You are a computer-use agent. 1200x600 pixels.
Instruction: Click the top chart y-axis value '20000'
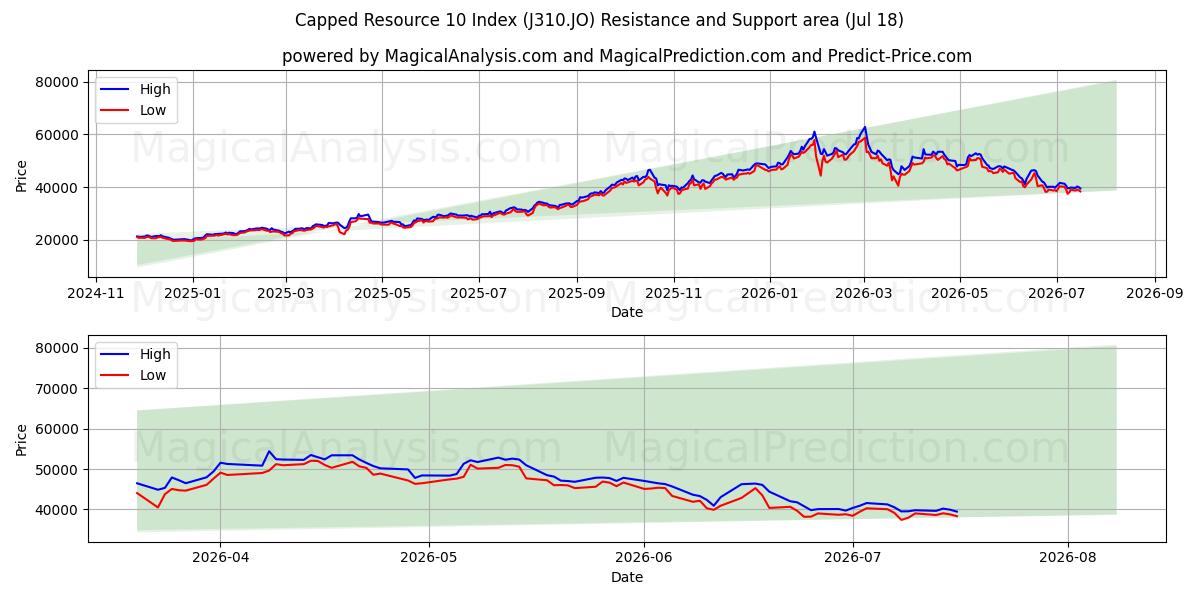58,241
